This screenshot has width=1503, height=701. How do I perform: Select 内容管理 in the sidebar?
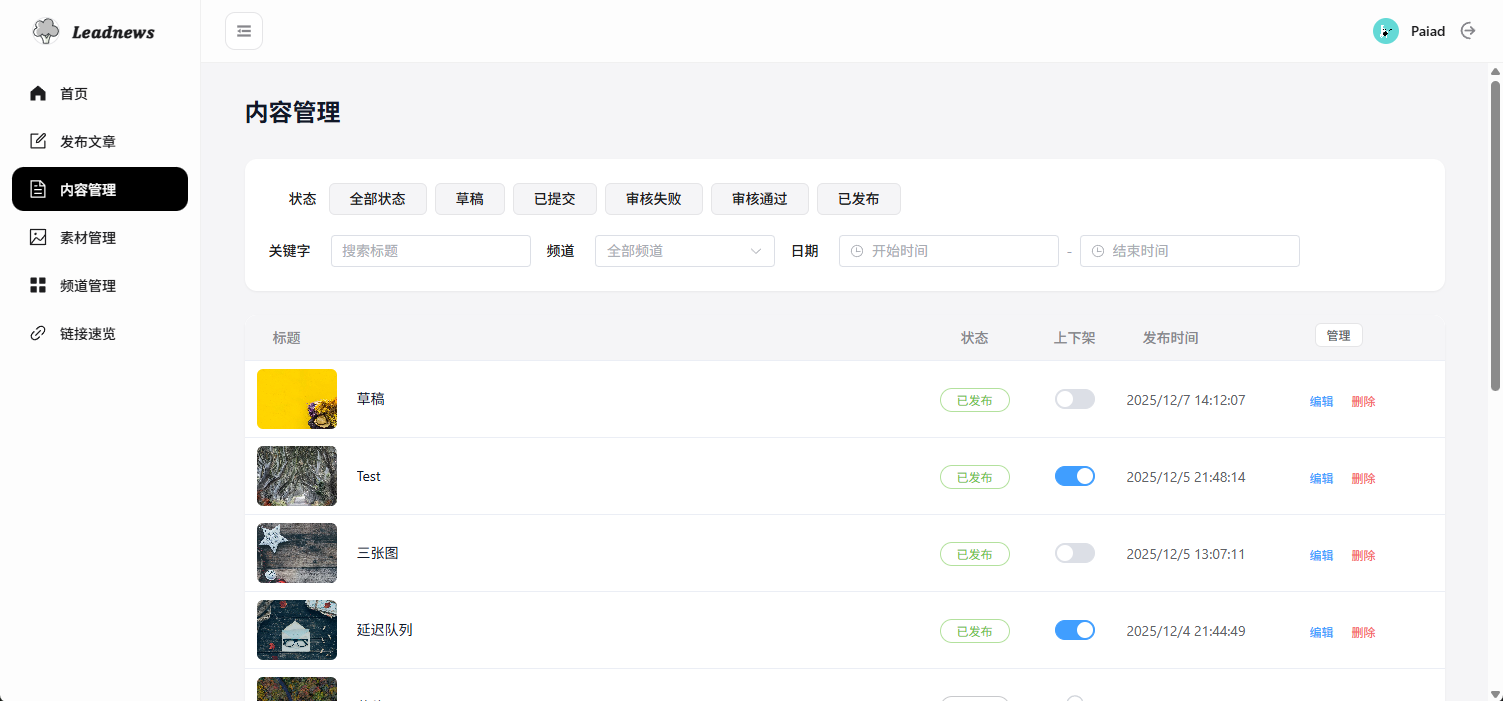100,189
